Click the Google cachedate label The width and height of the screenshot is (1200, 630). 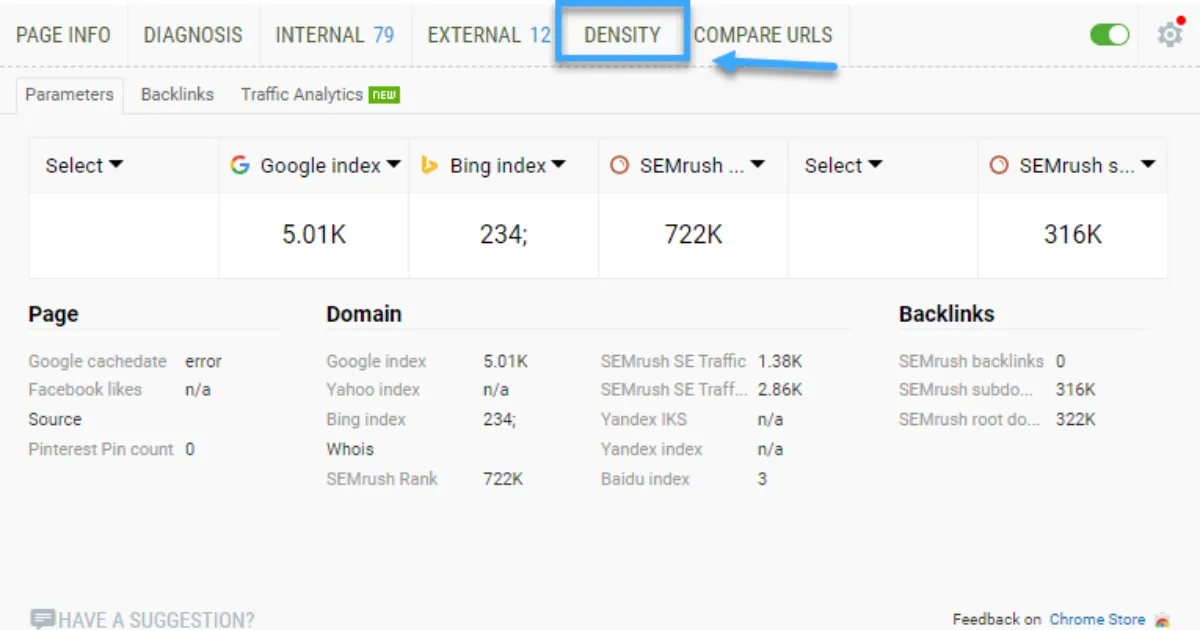click(x=97, y=361)
